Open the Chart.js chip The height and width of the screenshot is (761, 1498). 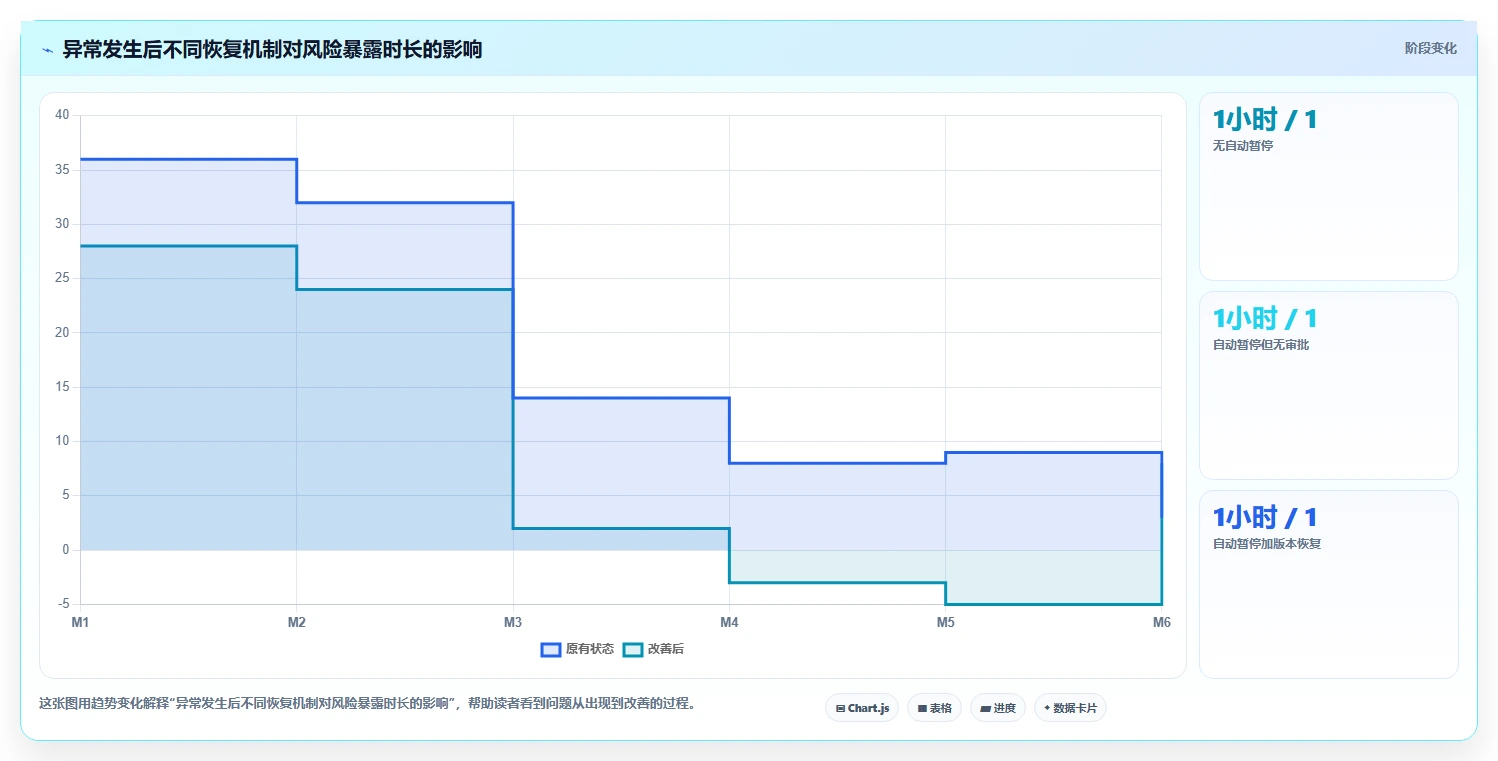(862, 708)
